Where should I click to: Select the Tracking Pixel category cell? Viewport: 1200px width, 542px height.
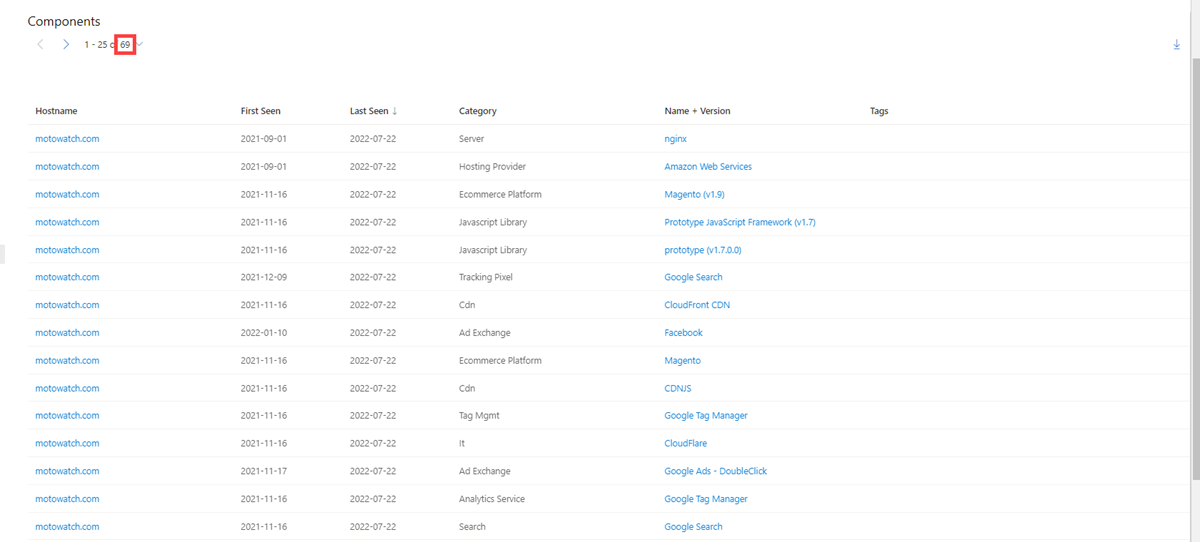pos(486,277)
